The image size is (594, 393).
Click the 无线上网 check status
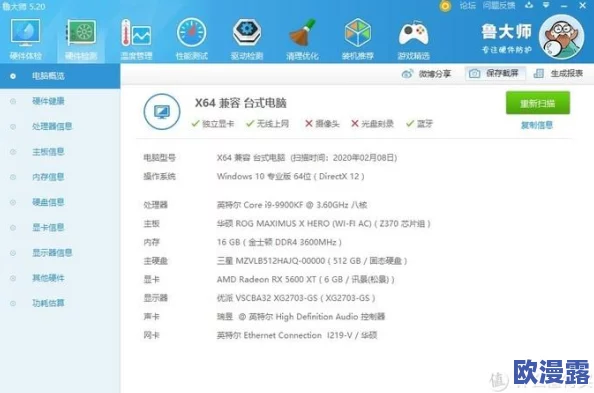click(x=267, y=124)
